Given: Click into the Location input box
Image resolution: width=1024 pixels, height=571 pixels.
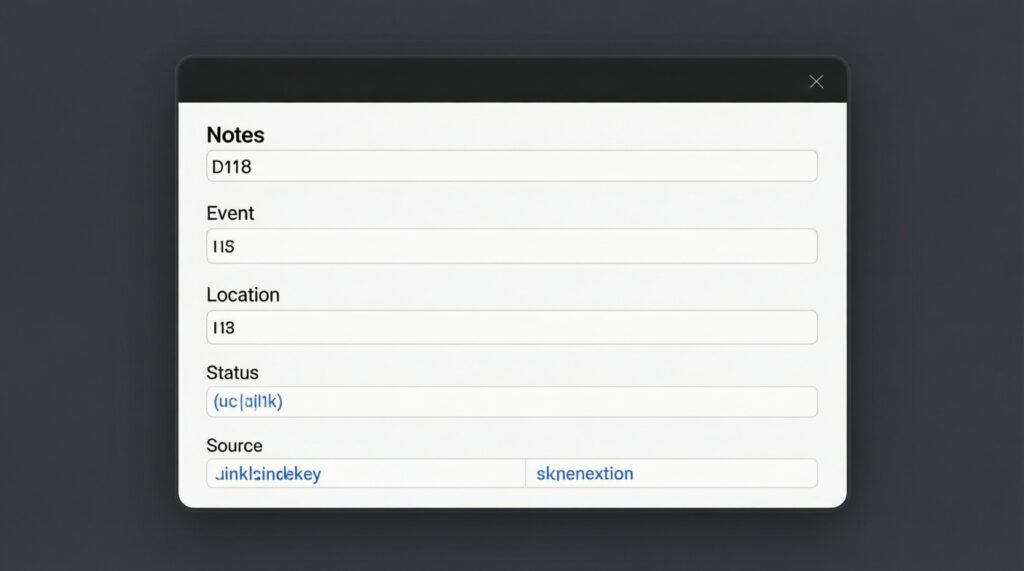Looking at the screenshot, I should 511,327.
